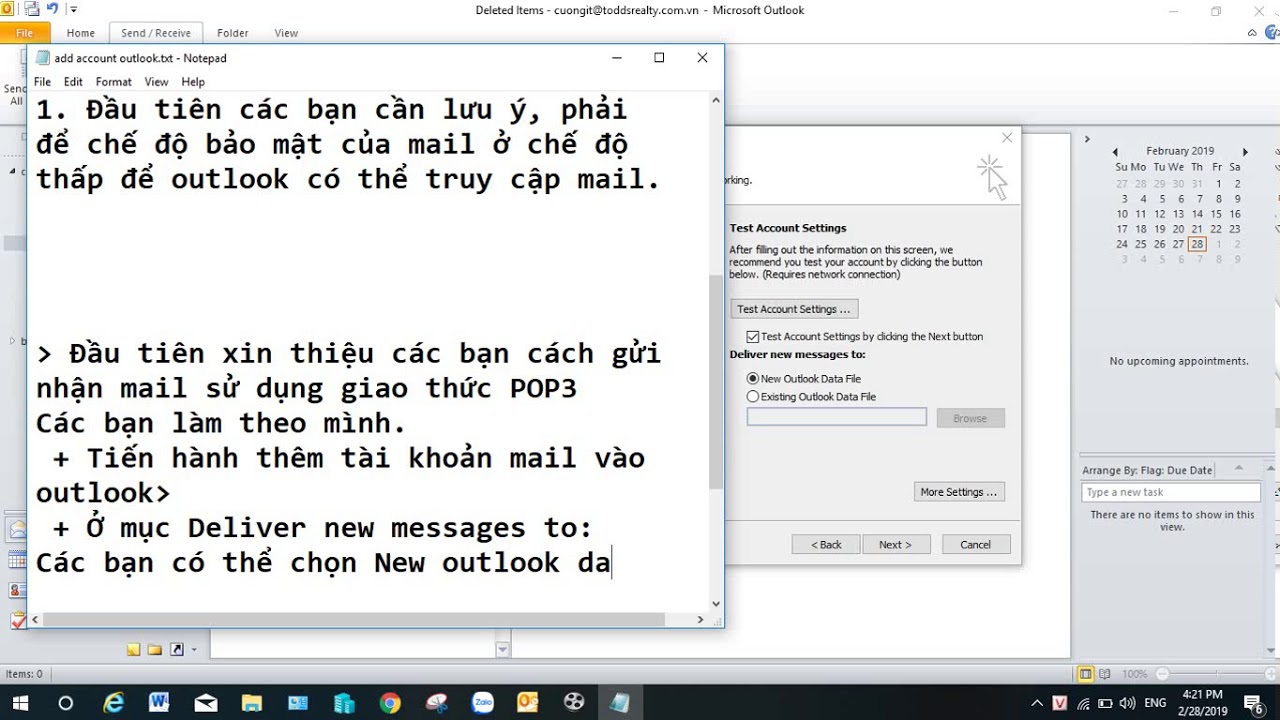Switch to Reading view in Outlook status bar
This screenshot has height=720, width=1280.
[x=1107, y=674]
